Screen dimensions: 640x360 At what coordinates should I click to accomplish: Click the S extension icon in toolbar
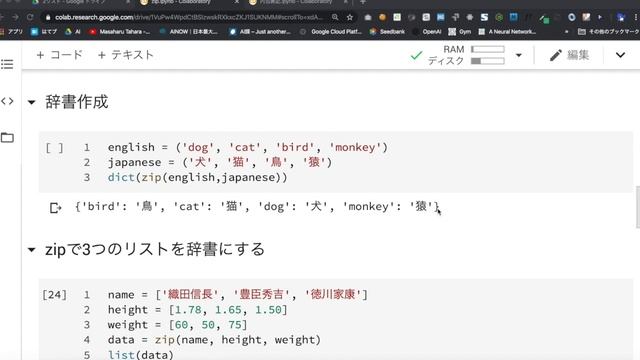pos(484,17)
